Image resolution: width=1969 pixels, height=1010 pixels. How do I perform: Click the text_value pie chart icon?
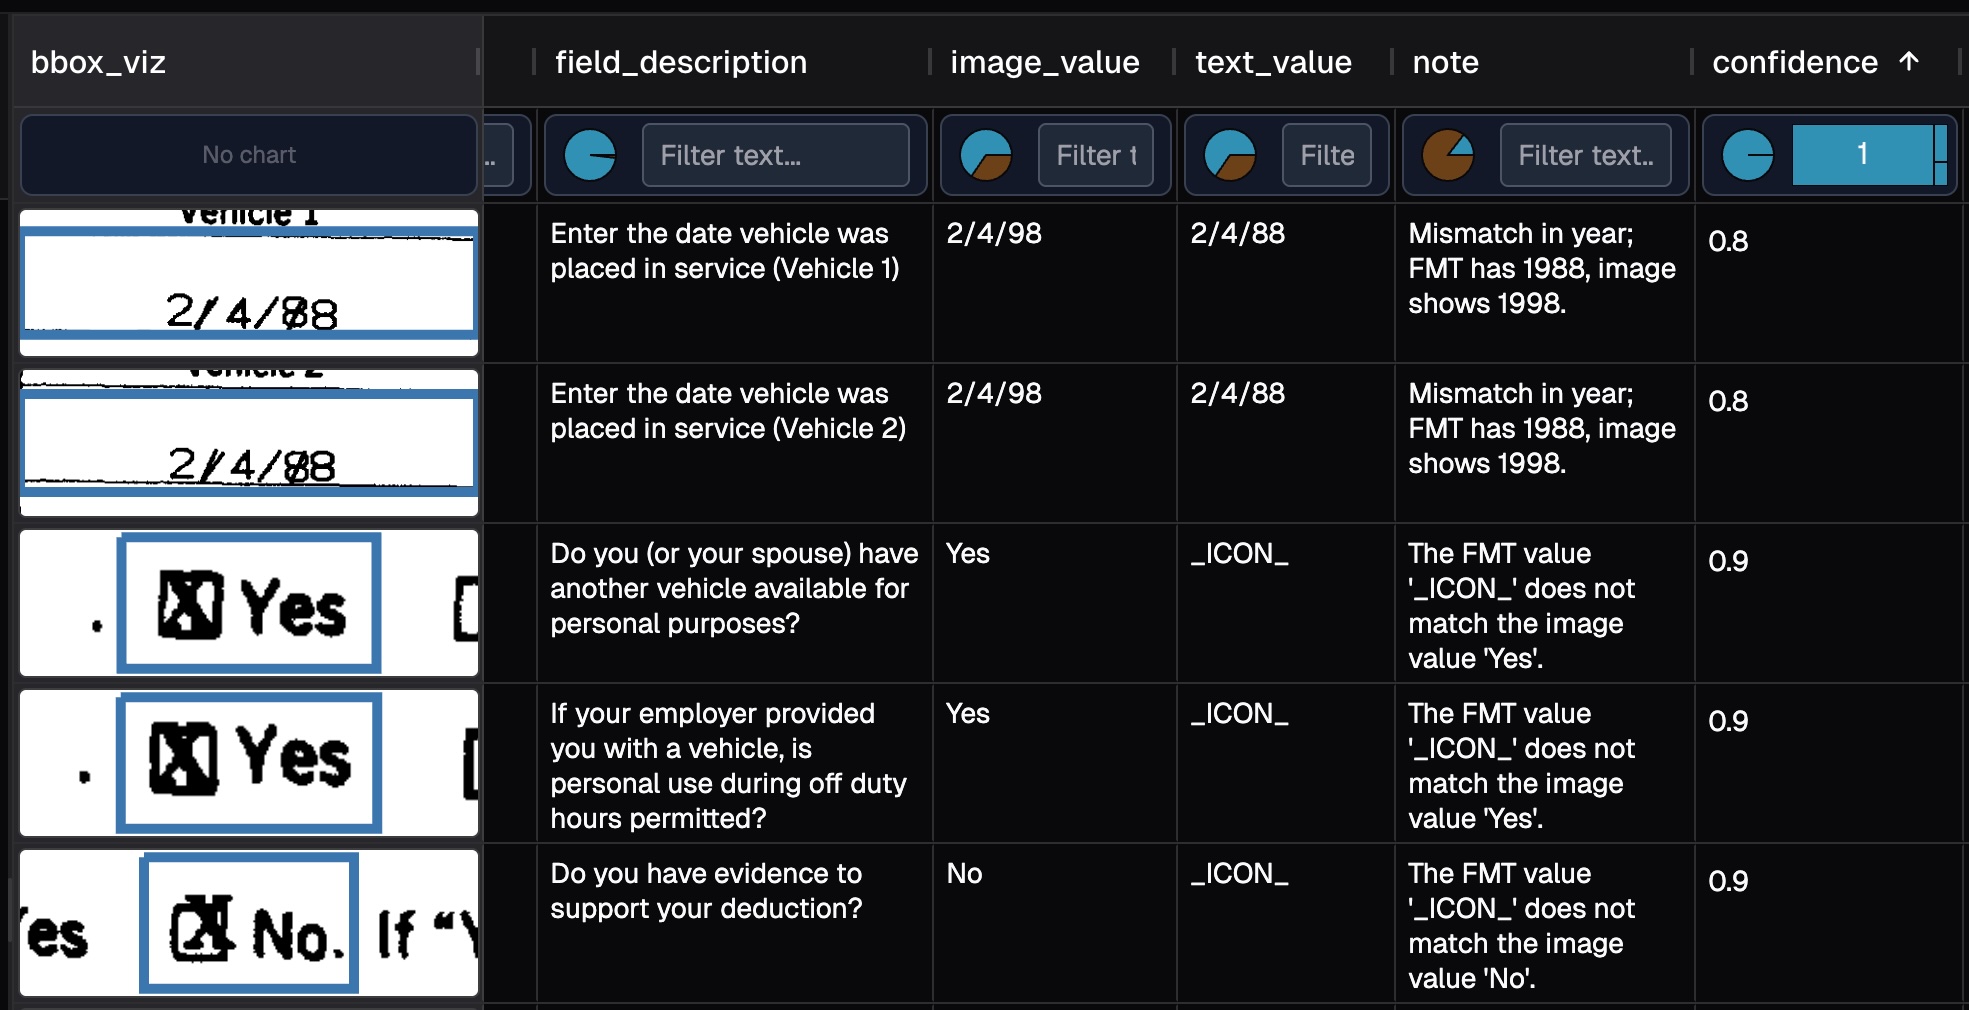point(1230,155)
